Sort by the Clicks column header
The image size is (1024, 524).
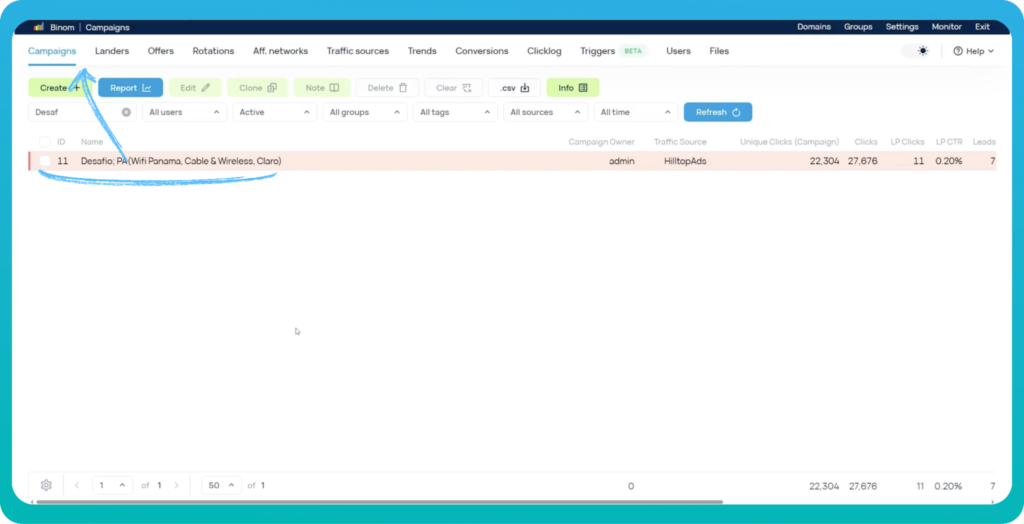(866, 142)
